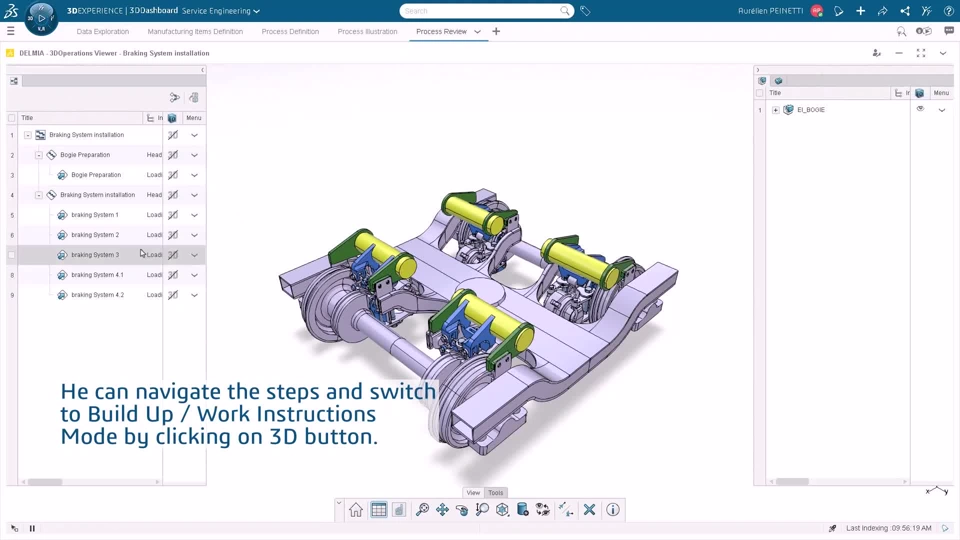Open the 3DEXPERIENCE compass
This screenshot has width=960, height=540.
point(41,18)
